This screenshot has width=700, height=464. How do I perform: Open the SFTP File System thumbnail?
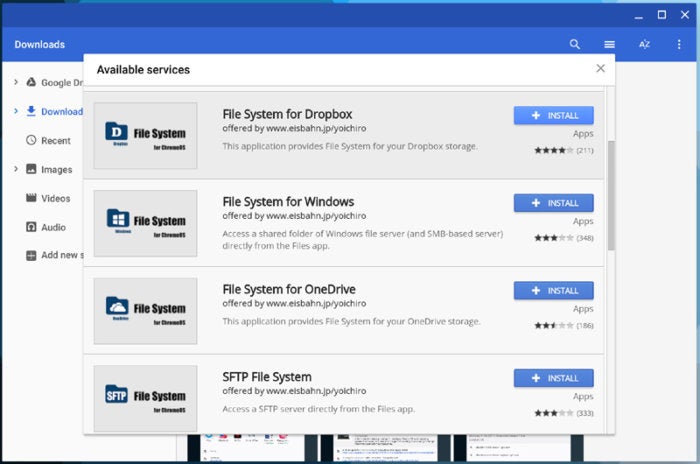[146, 398]
